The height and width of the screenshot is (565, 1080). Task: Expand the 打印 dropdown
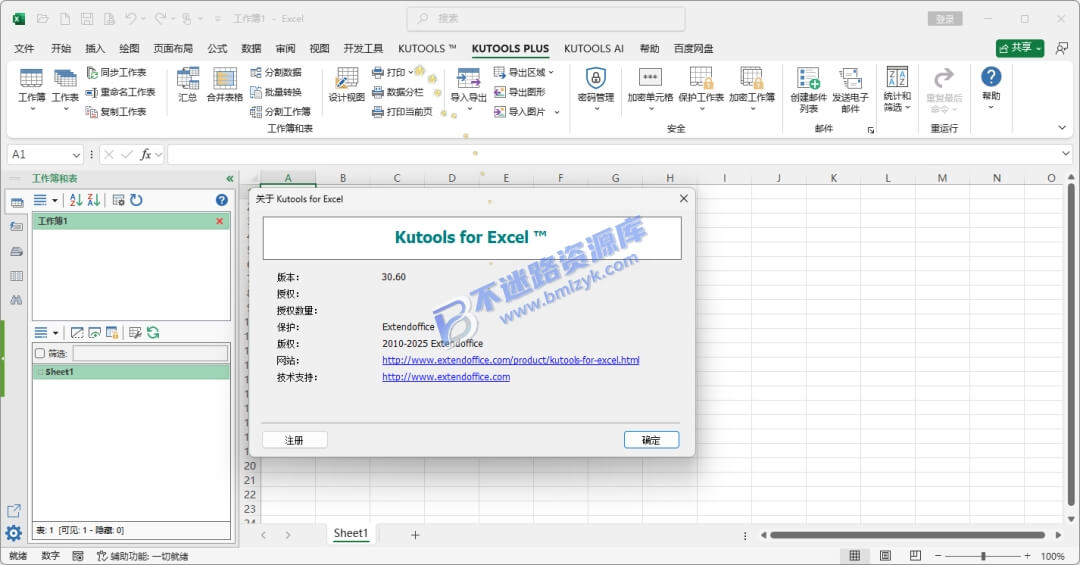coord(411,72)
